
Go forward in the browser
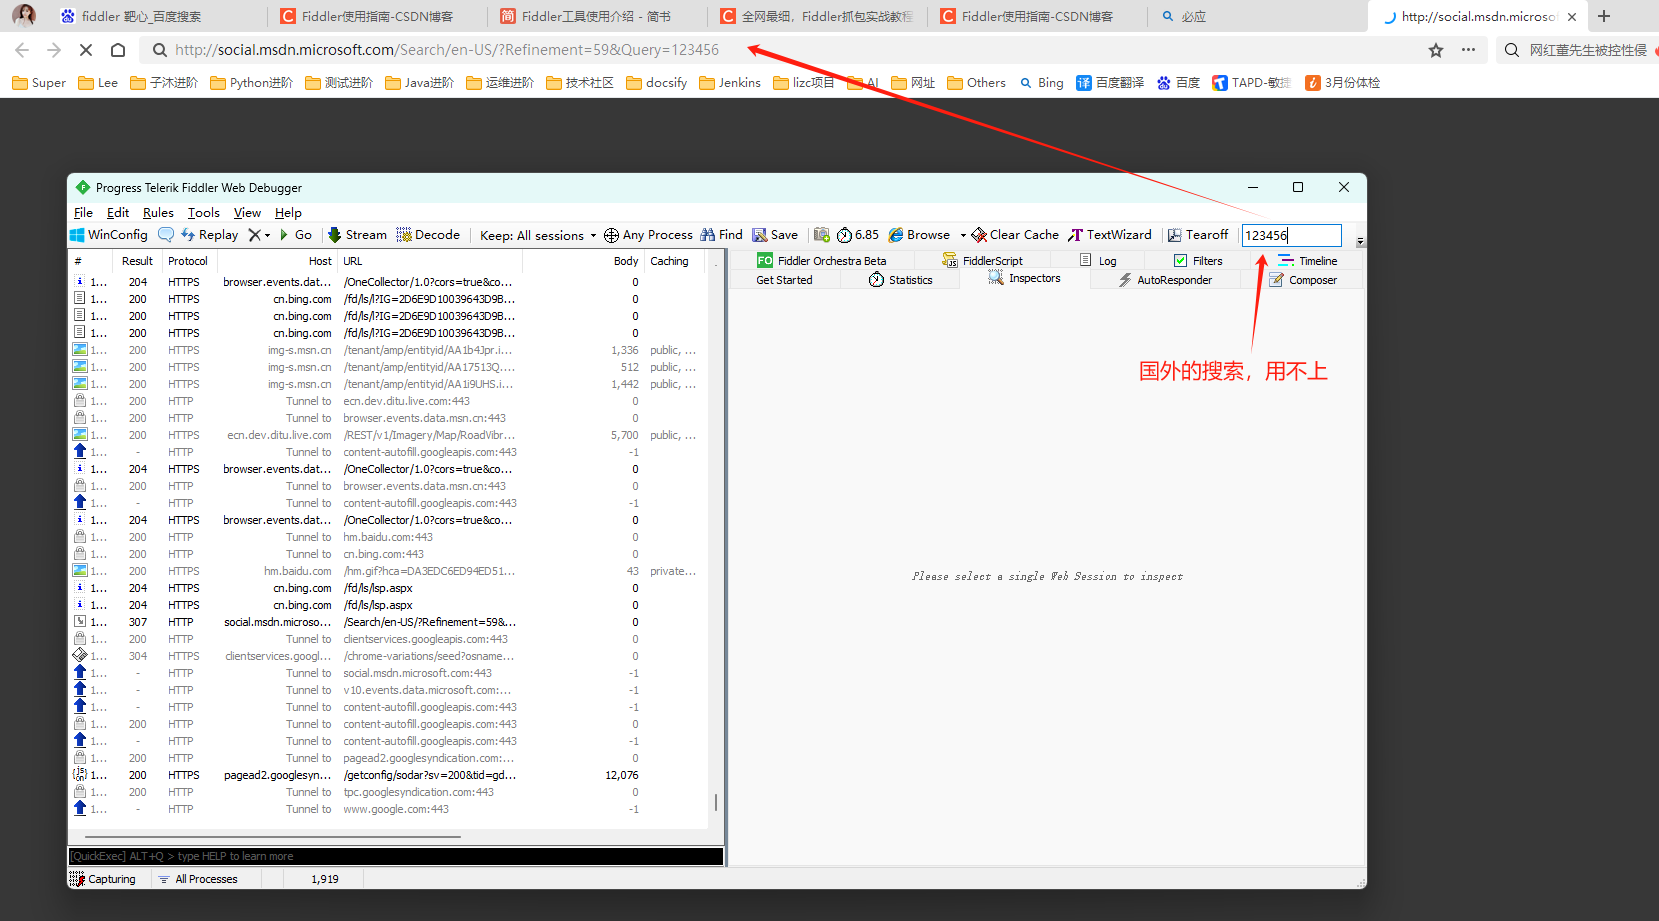tap(54, 50)
